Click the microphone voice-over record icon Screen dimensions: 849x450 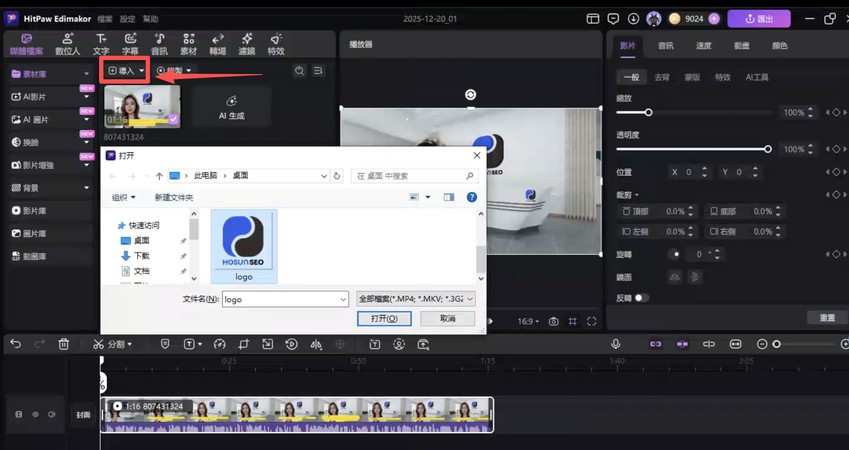click(616, 344)
